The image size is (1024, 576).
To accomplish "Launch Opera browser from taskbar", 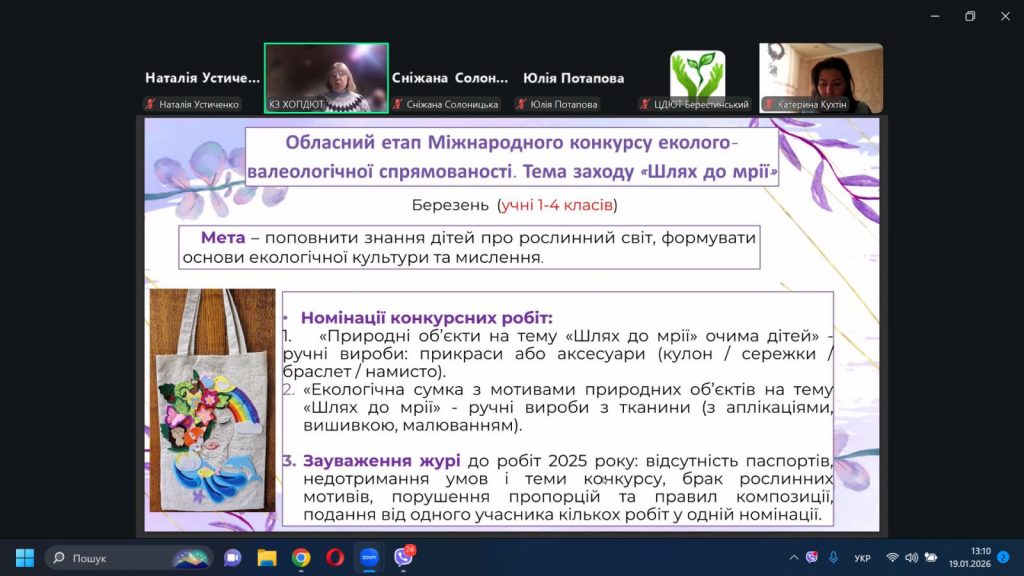I will point(334,557).
